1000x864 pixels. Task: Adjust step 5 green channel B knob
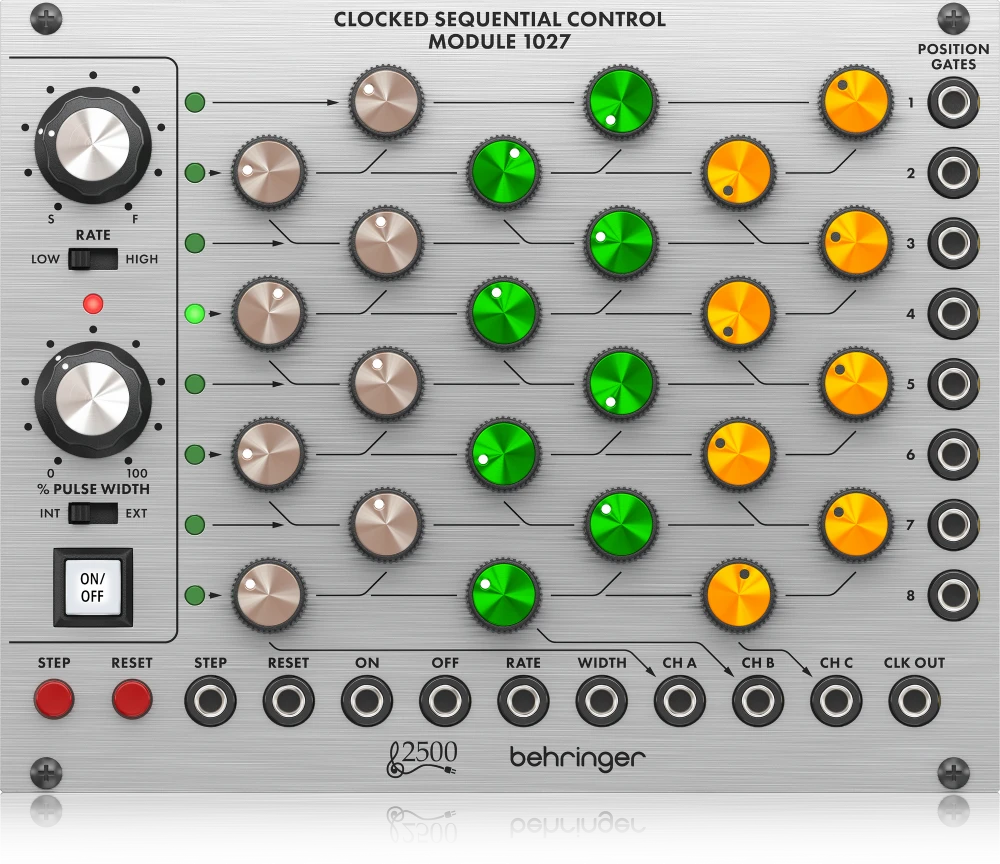click(621, 384)
